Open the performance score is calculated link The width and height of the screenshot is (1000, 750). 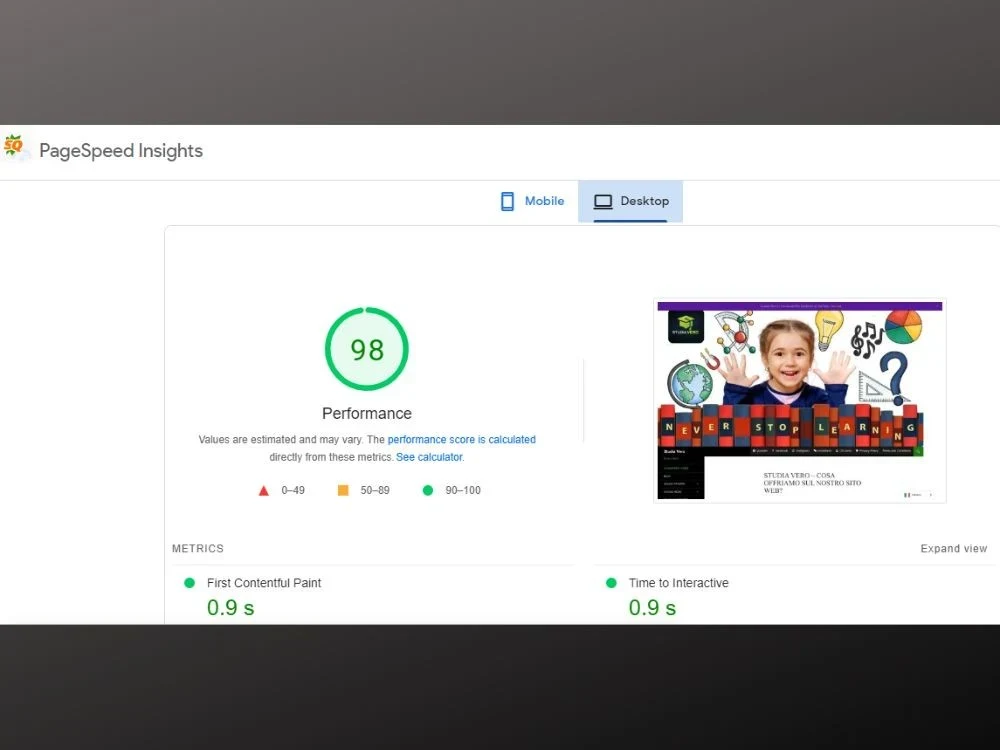[x=462, y=439]
